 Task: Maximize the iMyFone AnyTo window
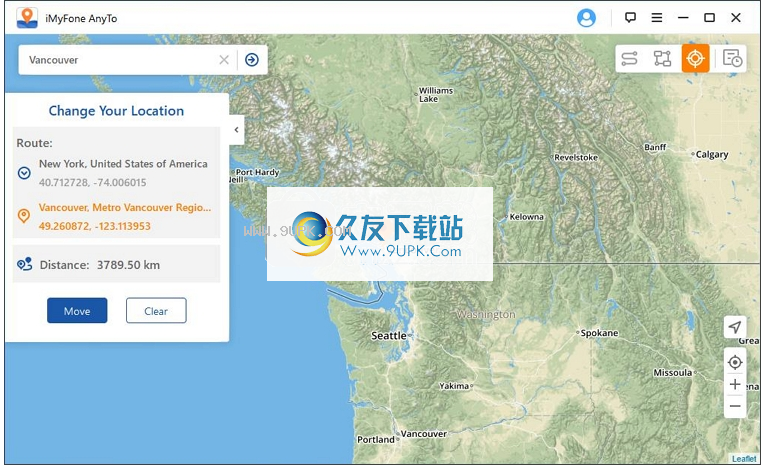click(x=710, y=18)
